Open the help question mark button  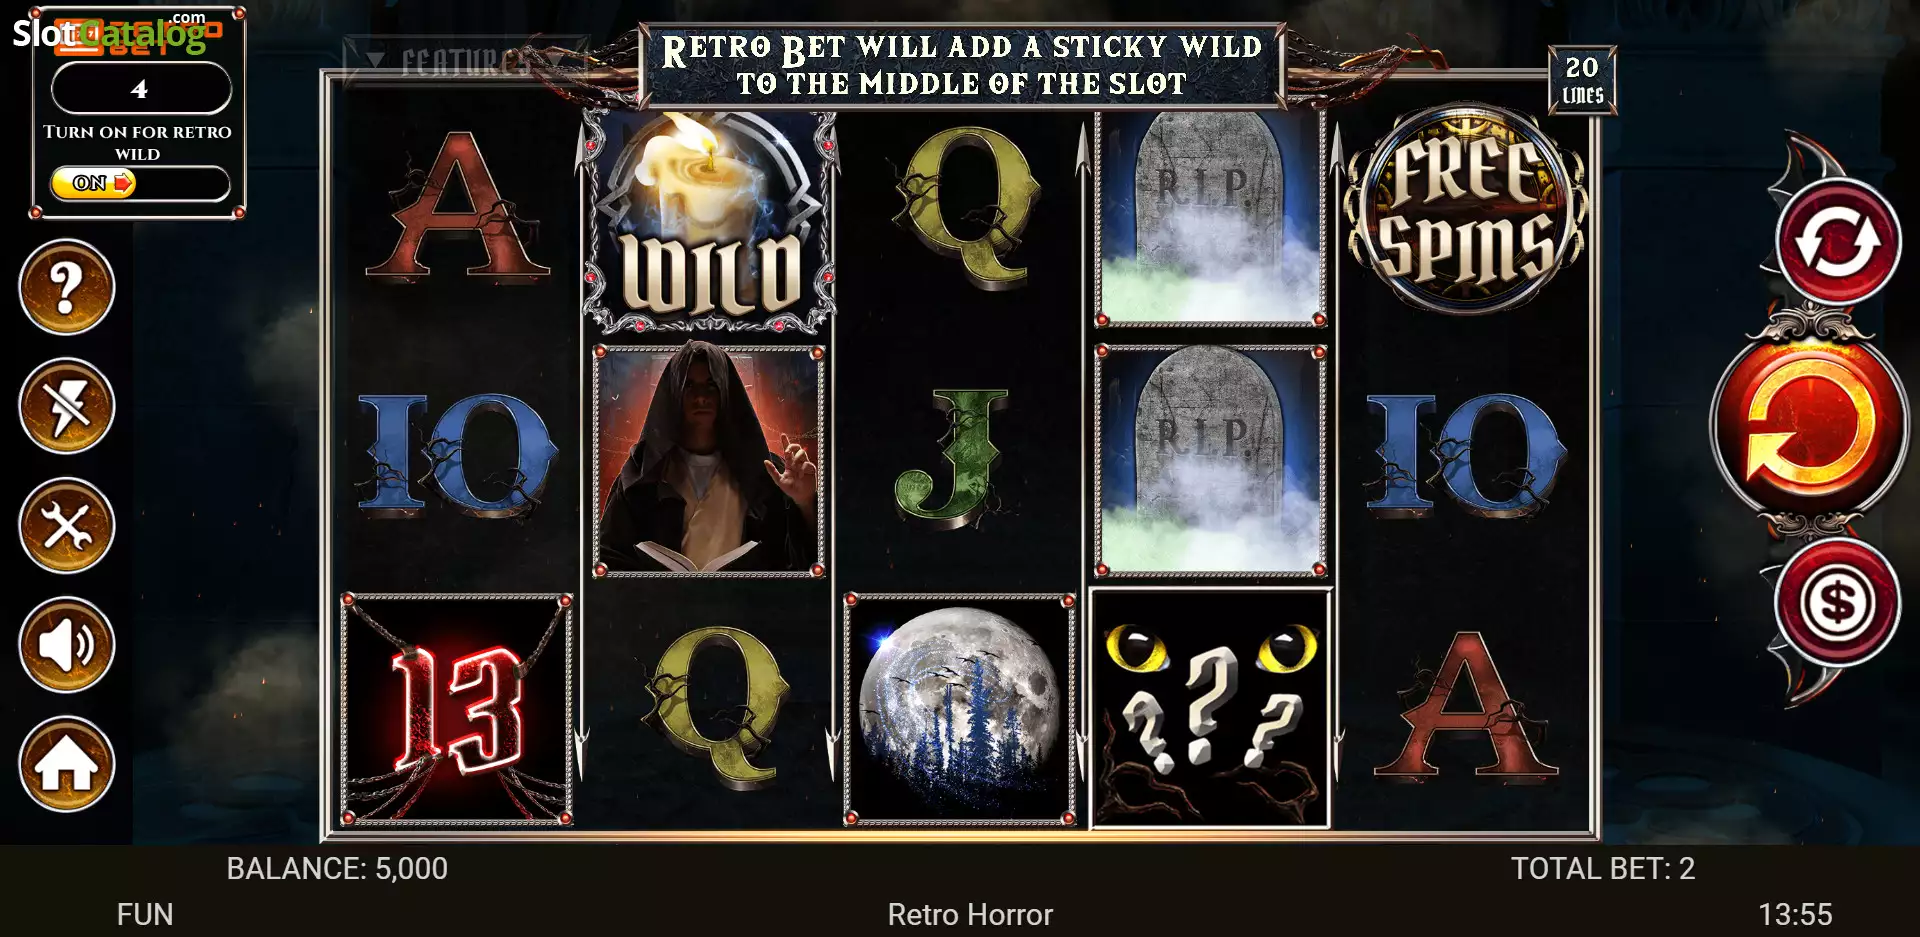coord(67,287)
